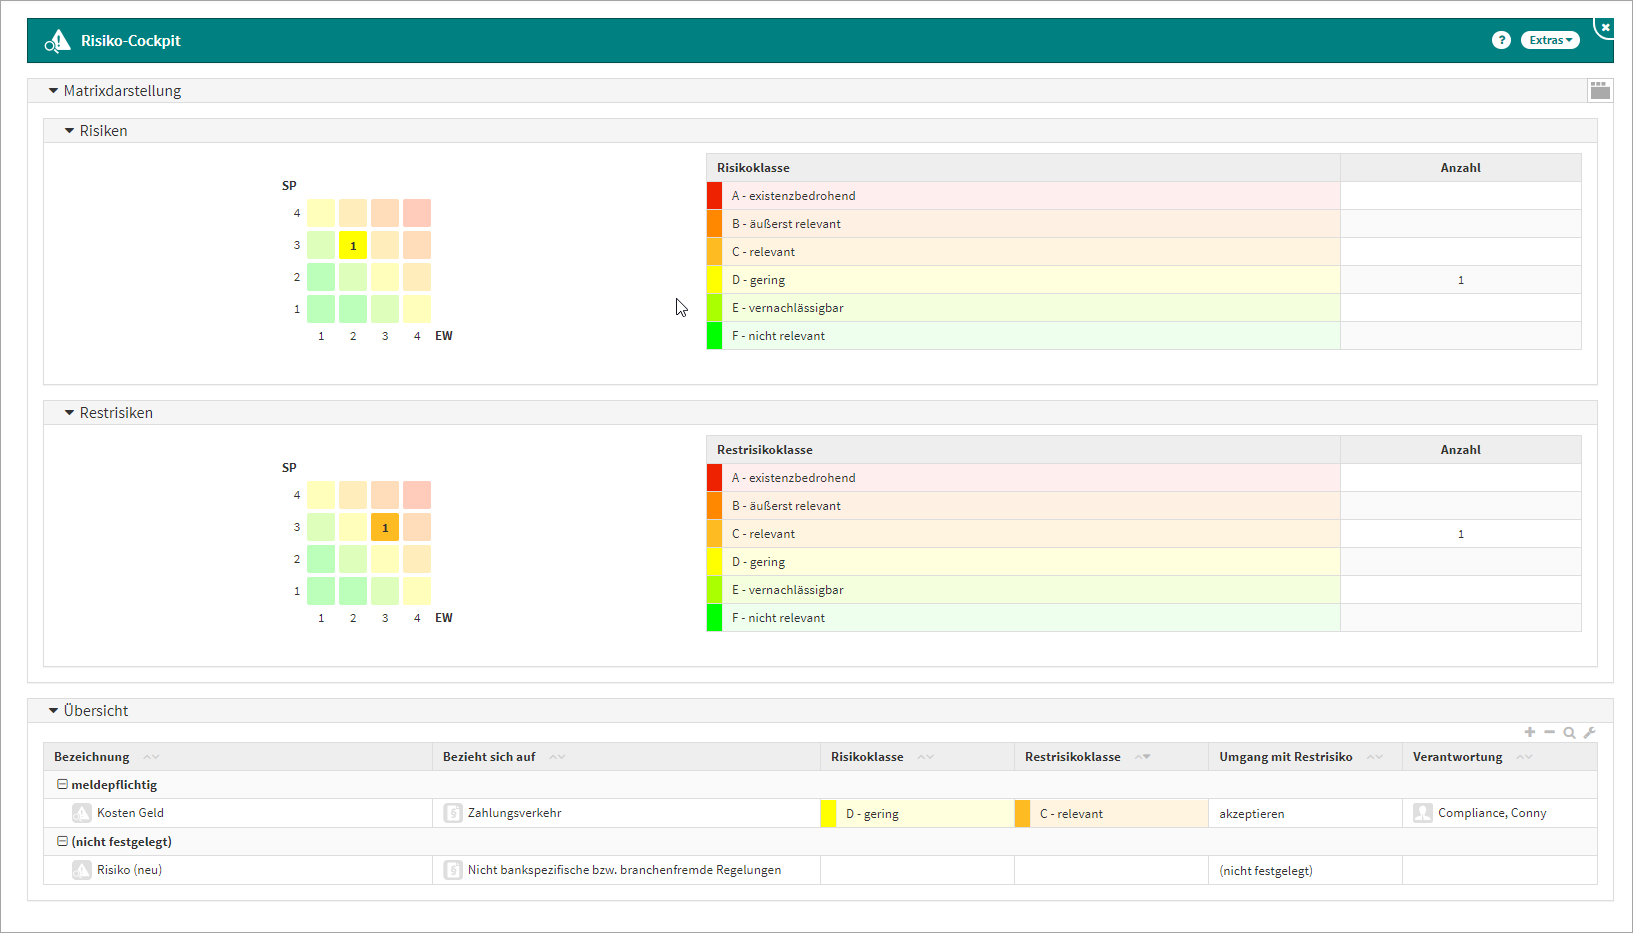This screenshot has height=933, width=1633.
Task: Click the plus icon above the overview table
Action: click(1529, 733)
